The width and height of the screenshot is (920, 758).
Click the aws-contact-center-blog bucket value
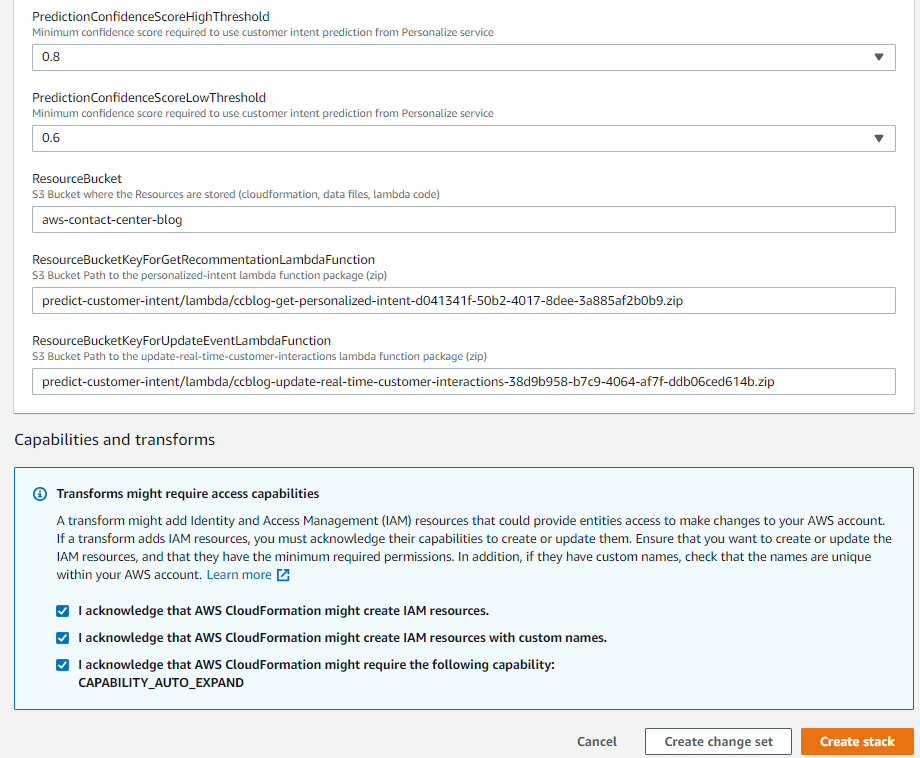coord(114,219)
